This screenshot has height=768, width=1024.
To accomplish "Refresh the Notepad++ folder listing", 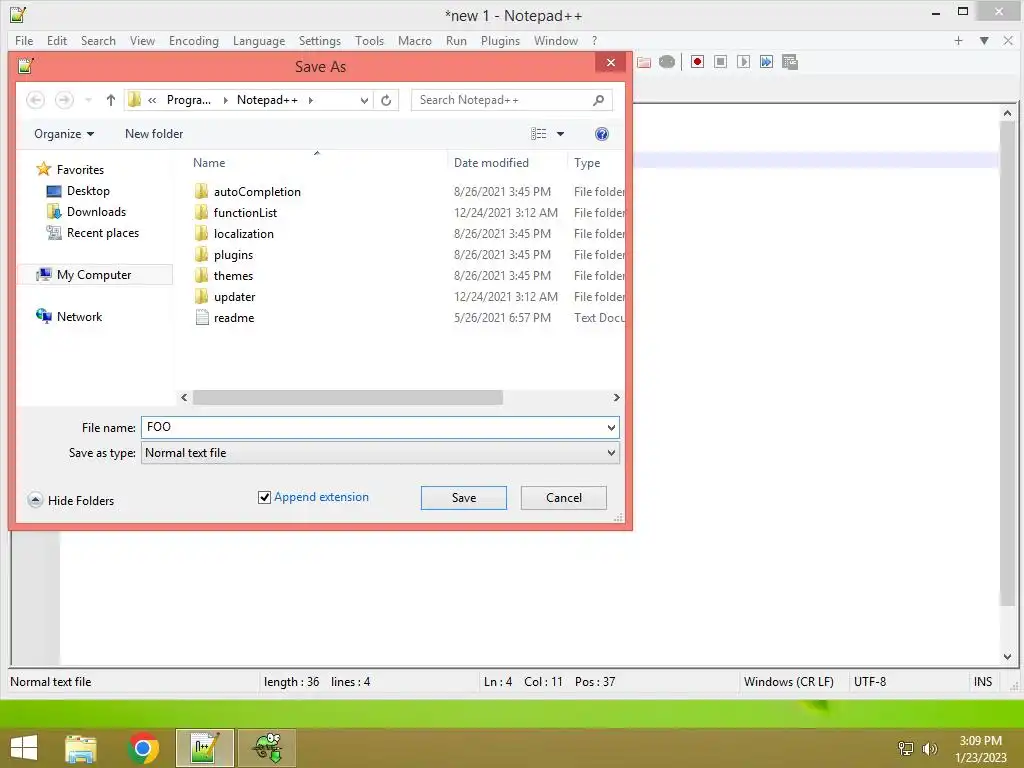I will point(386,100).
